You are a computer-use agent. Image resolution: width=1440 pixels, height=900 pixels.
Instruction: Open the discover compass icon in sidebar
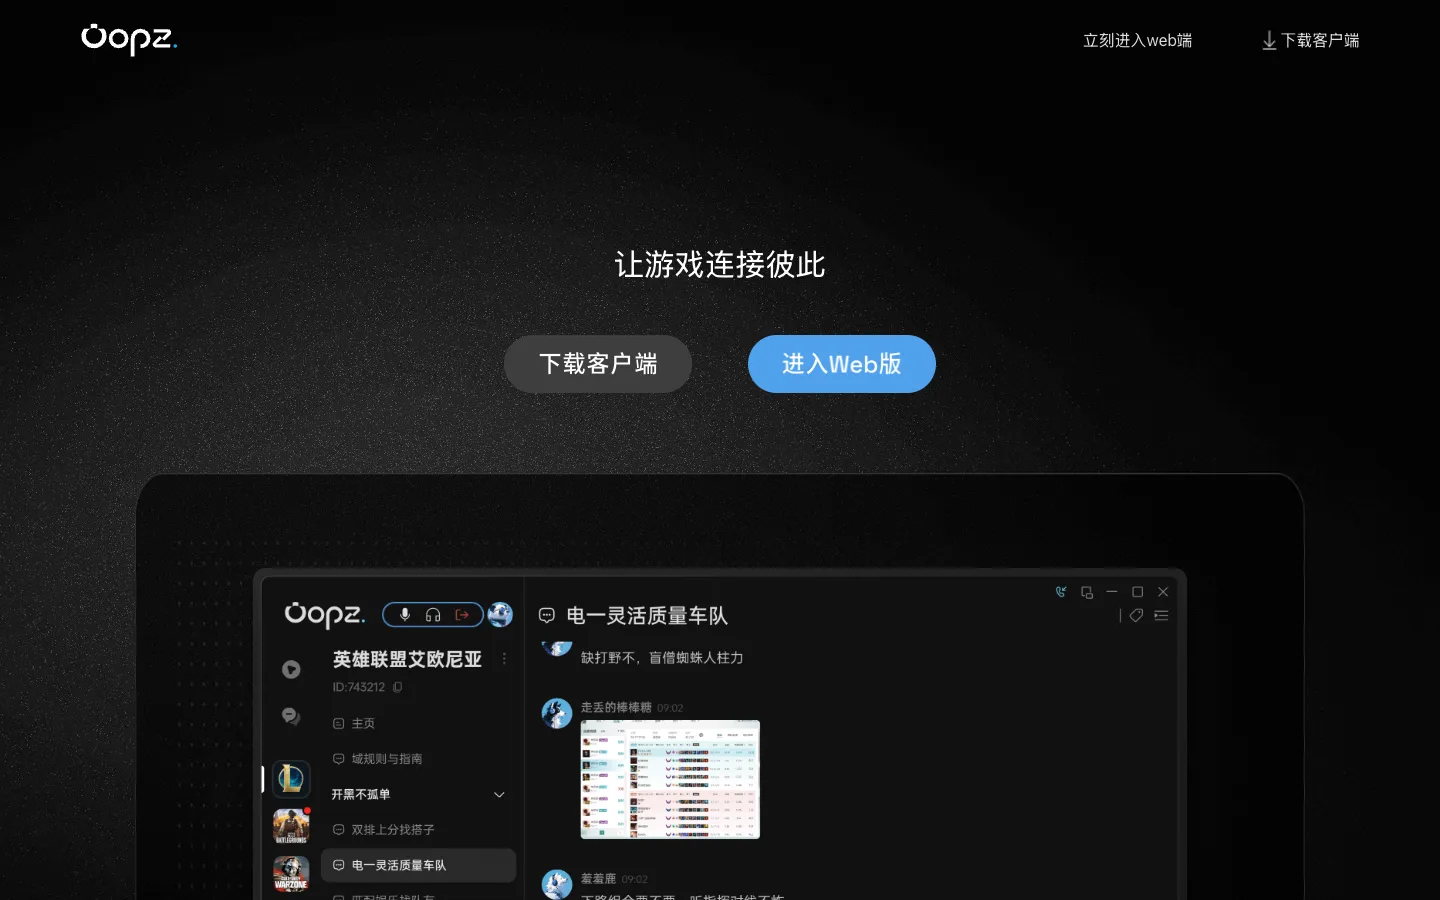coord(291,670)
